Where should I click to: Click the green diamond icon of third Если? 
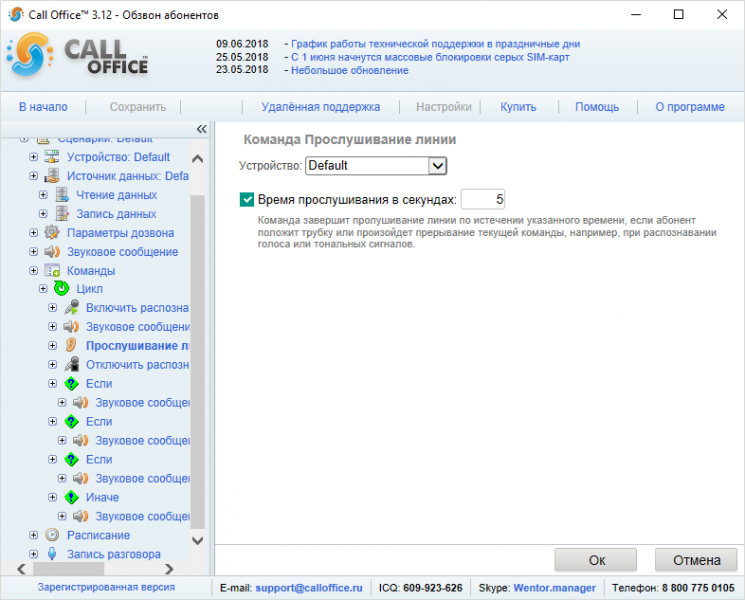click(71, 459)
